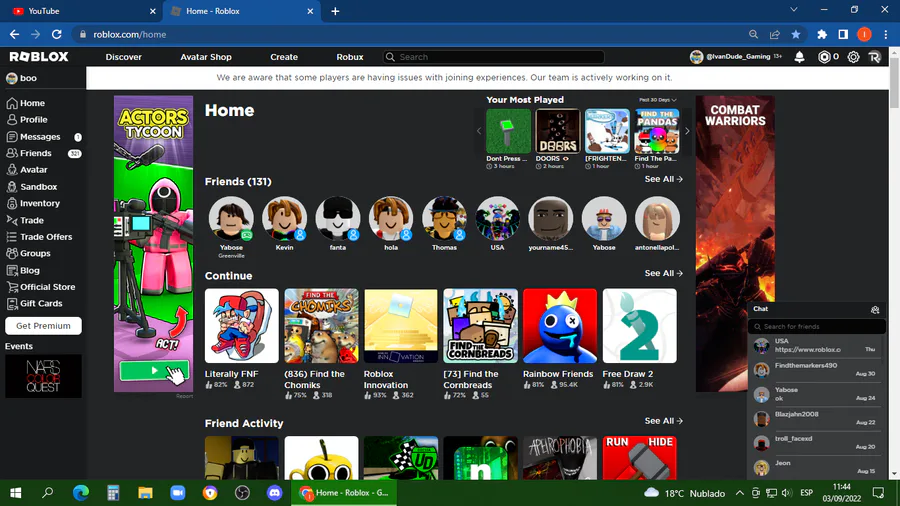Open Trade in the sidebar
This screenshot has width=900, height=506.
25,220
